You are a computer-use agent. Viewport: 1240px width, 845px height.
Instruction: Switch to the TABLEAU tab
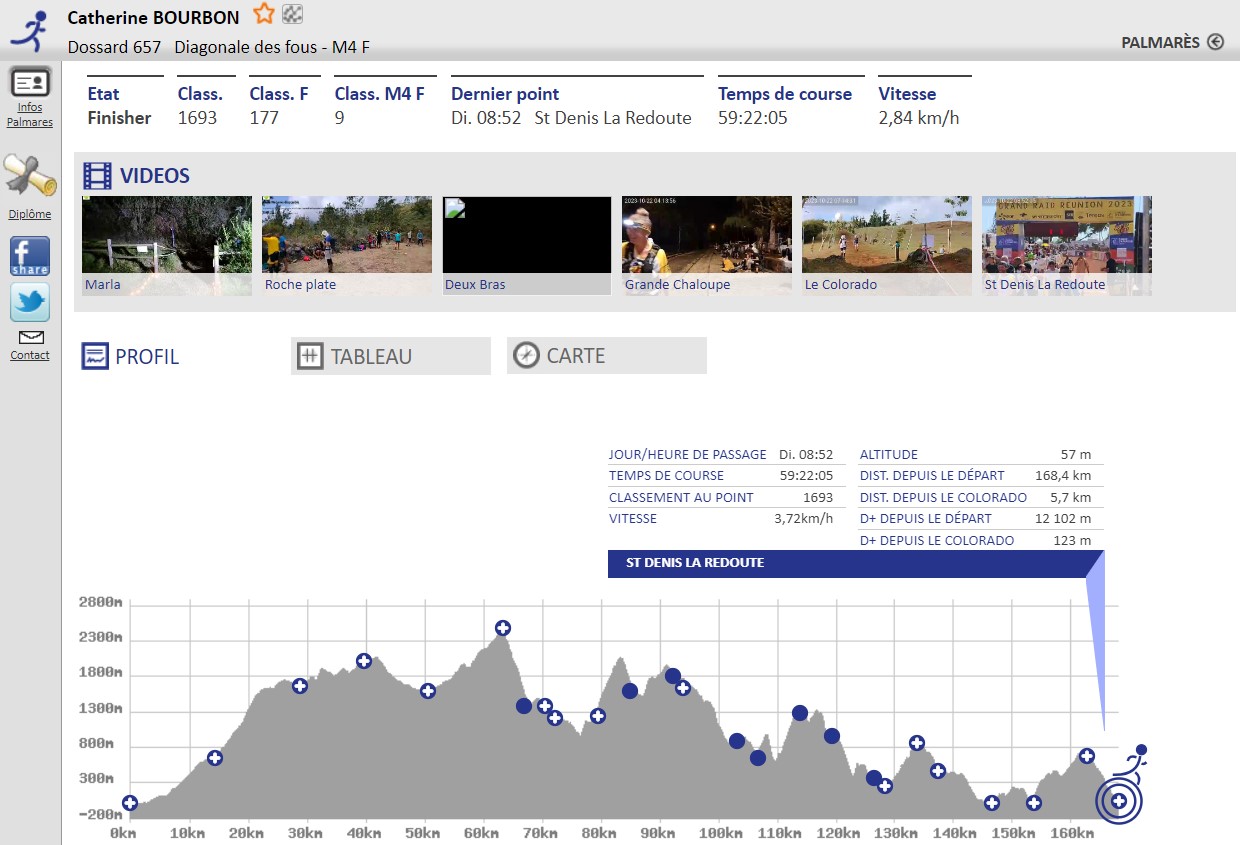390,356
